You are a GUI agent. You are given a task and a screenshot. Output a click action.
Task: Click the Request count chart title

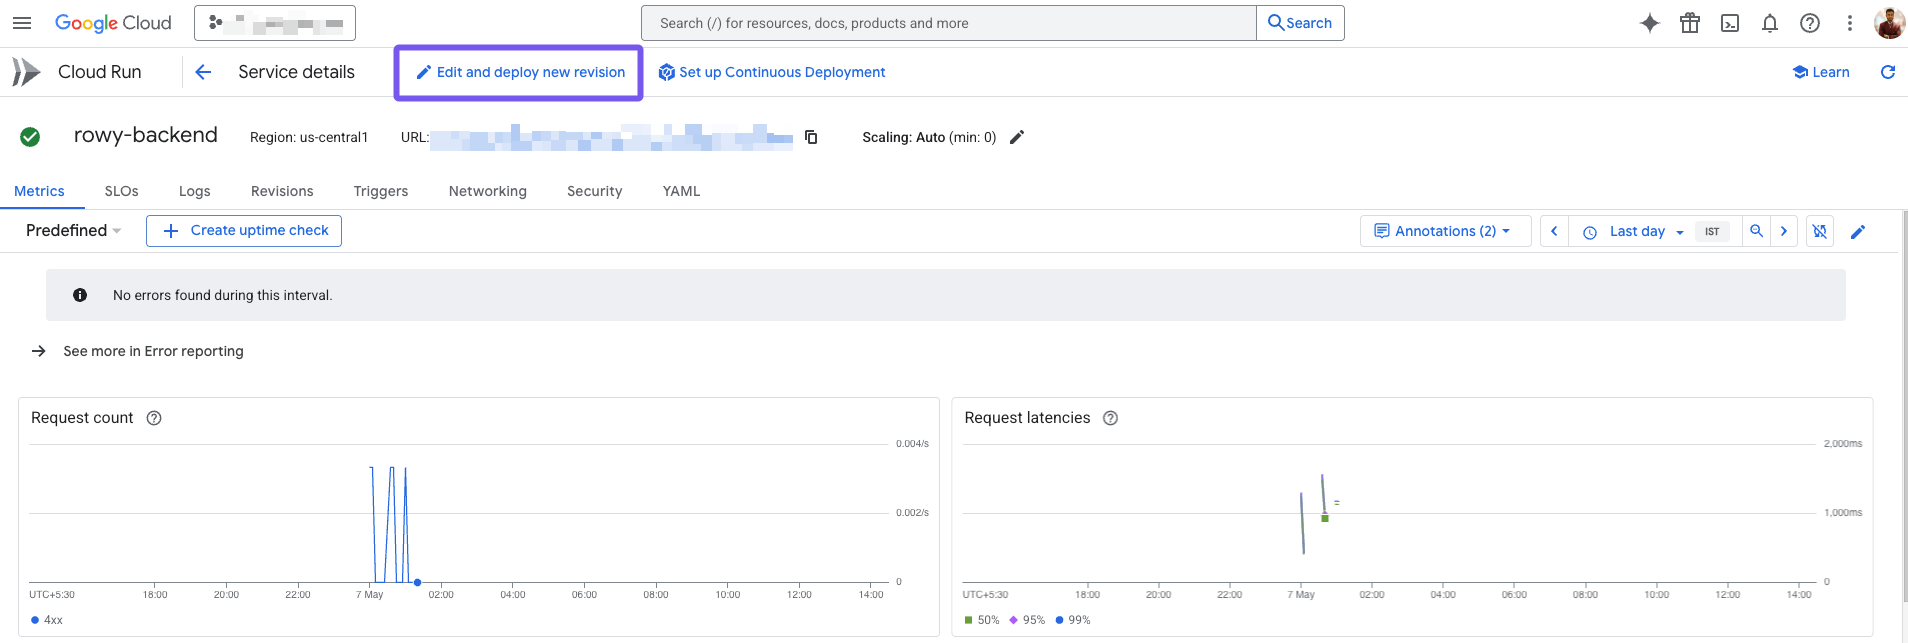[82, 418]
